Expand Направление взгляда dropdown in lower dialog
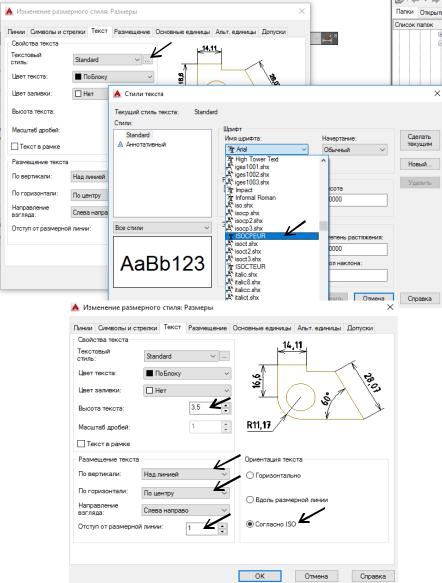 (185, 510)
